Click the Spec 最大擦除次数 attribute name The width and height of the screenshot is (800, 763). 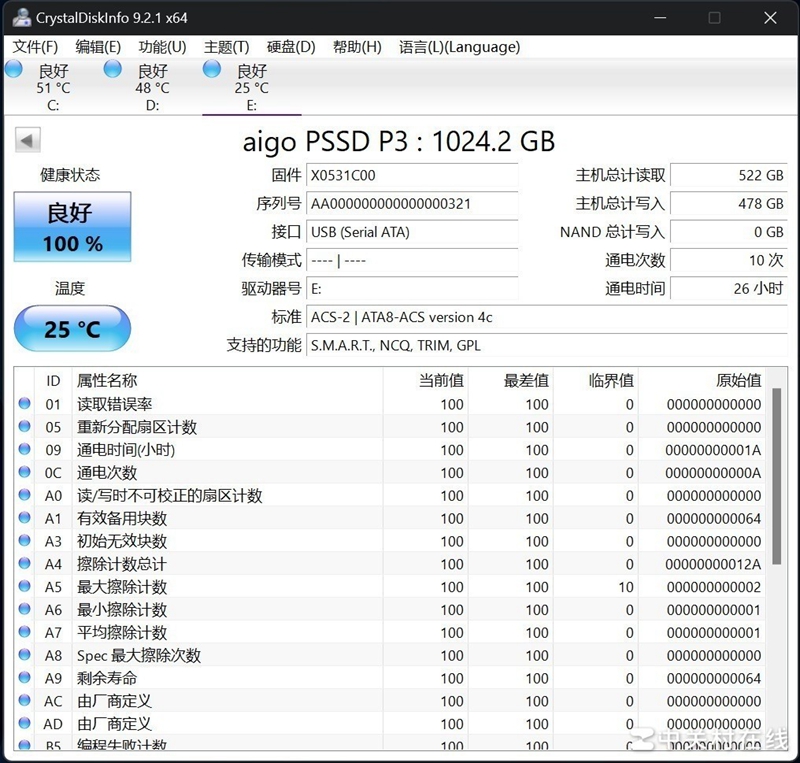click(x=139, y=655)
